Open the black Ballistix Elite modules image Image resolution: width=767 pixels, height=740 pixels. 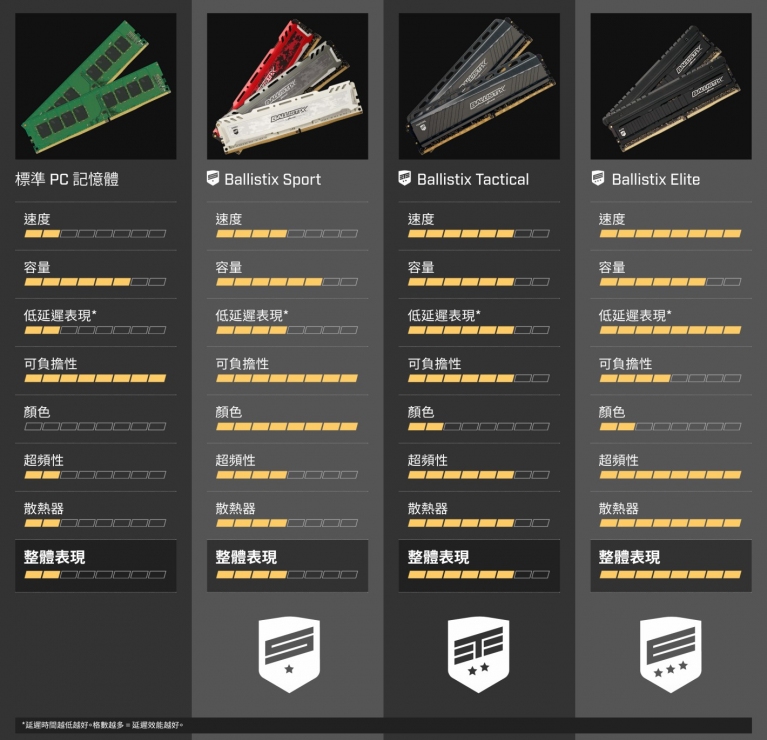pos(671,86)
